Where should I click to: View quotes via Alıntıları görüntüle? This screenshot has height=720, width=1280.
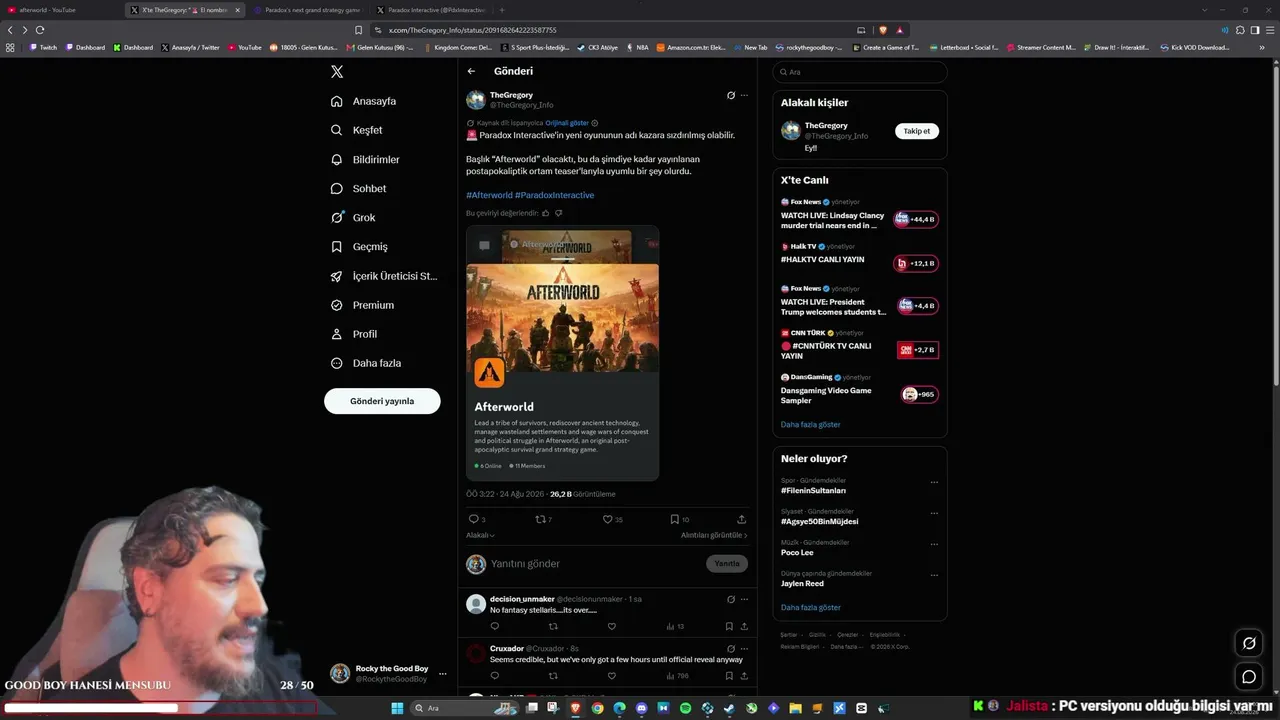714,535
